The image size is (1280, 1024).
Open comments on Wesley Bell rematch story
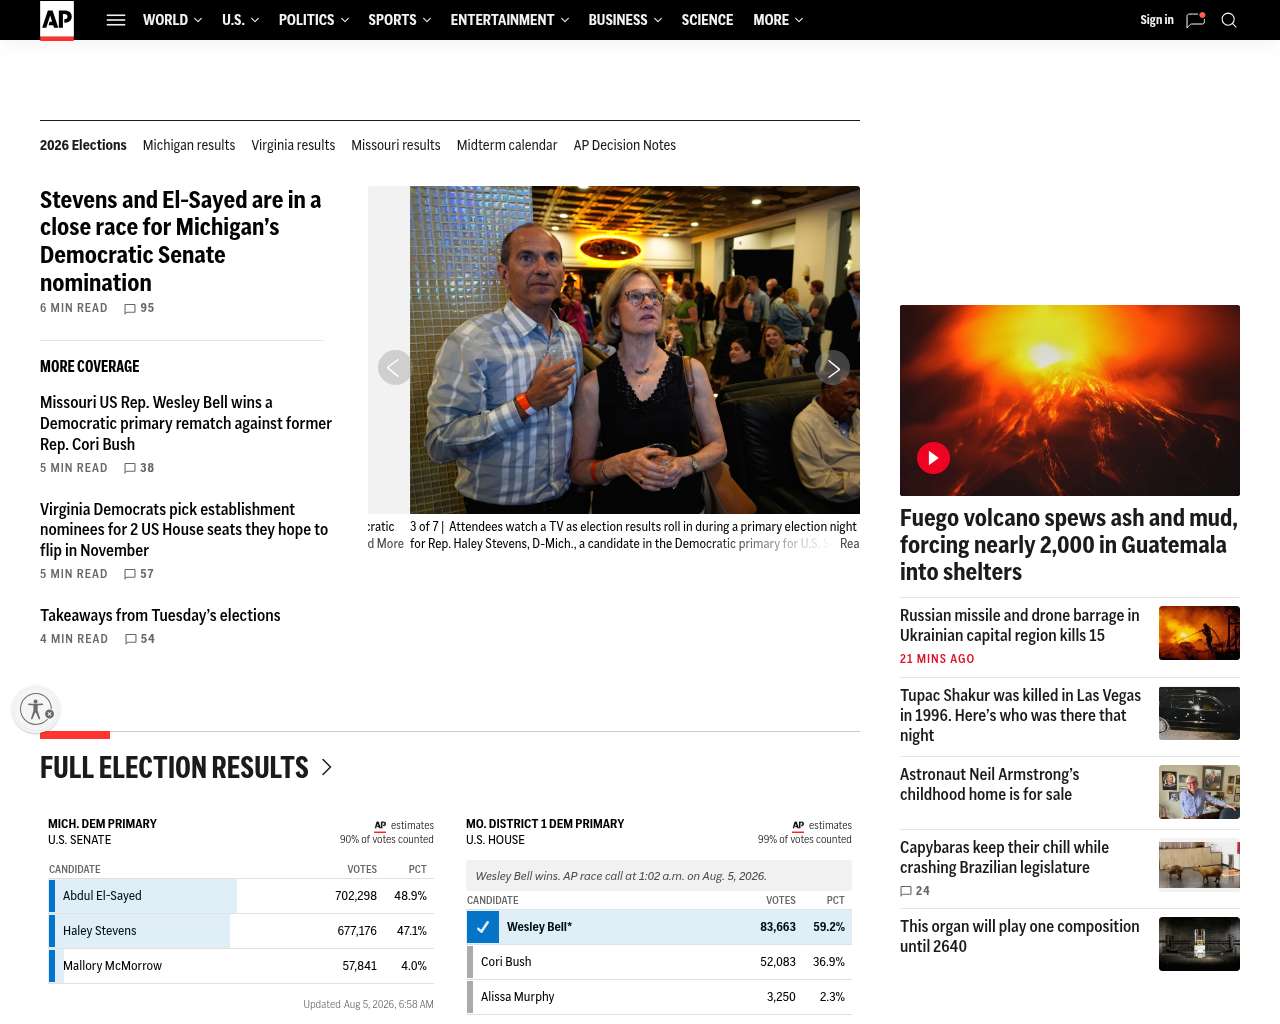tap(139, 468)
